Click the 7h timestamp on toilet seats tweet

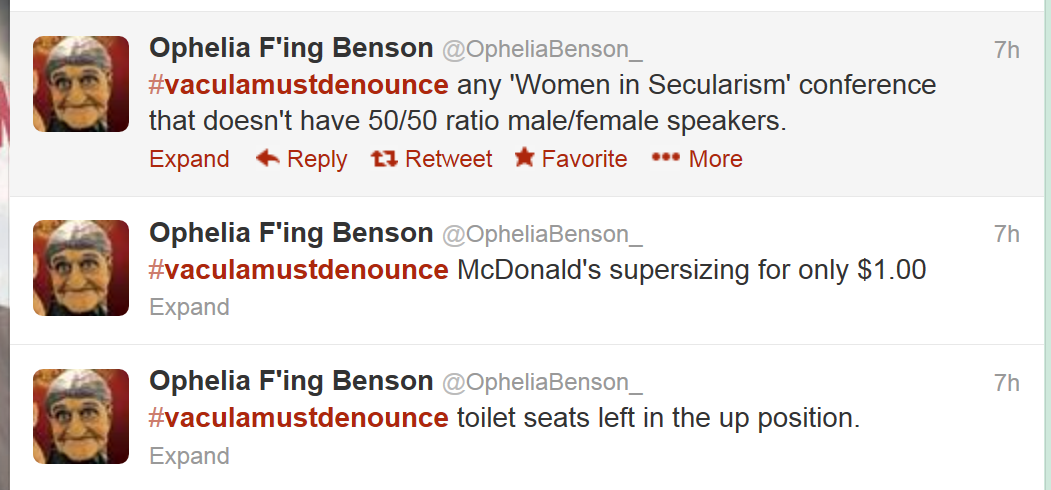1006,383
